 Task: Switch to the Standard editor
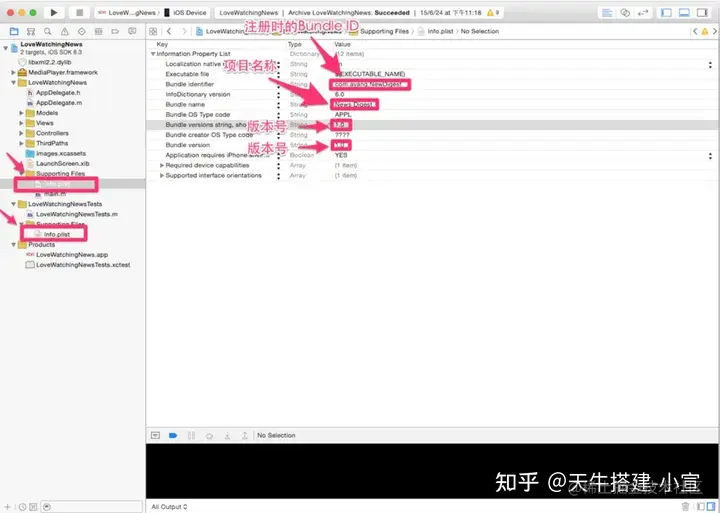point(607,12)
